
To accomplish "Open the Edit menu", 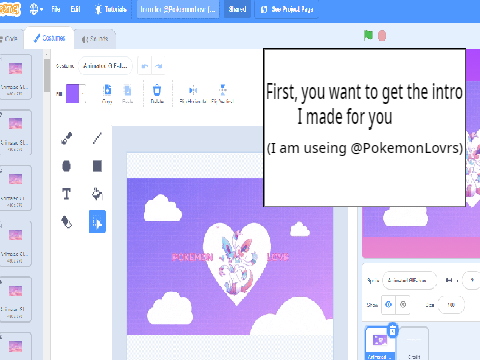I will coord(75,9).
